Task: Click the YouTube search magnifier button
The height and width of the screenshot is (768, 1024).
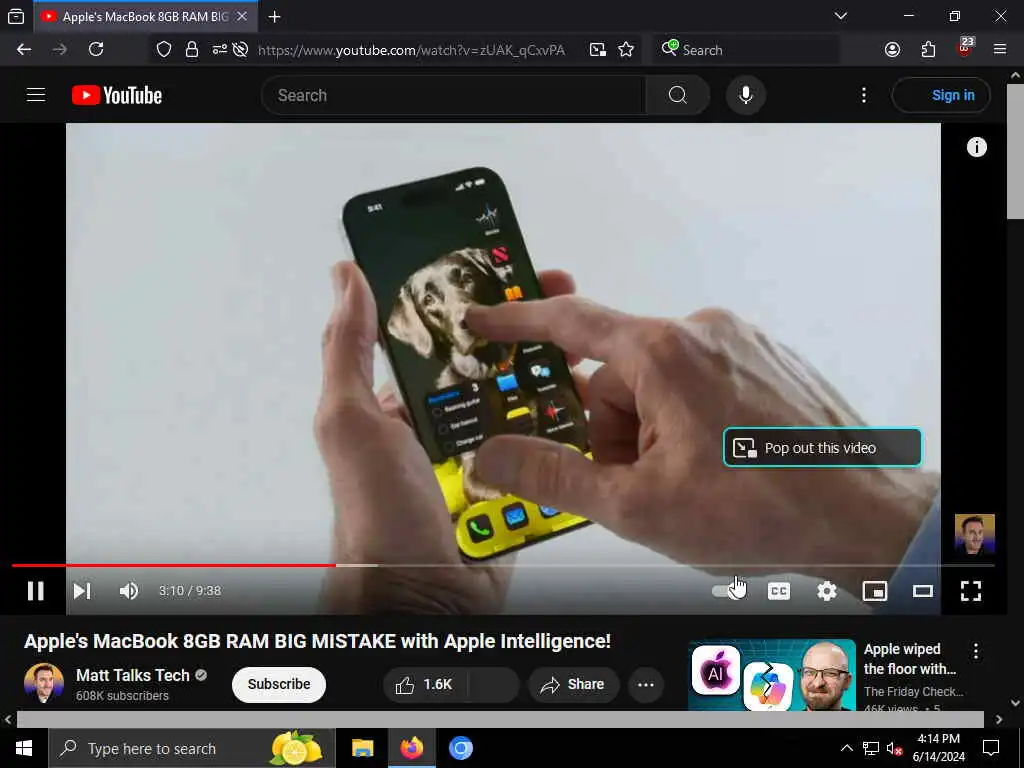Action: tap(678, 95)
